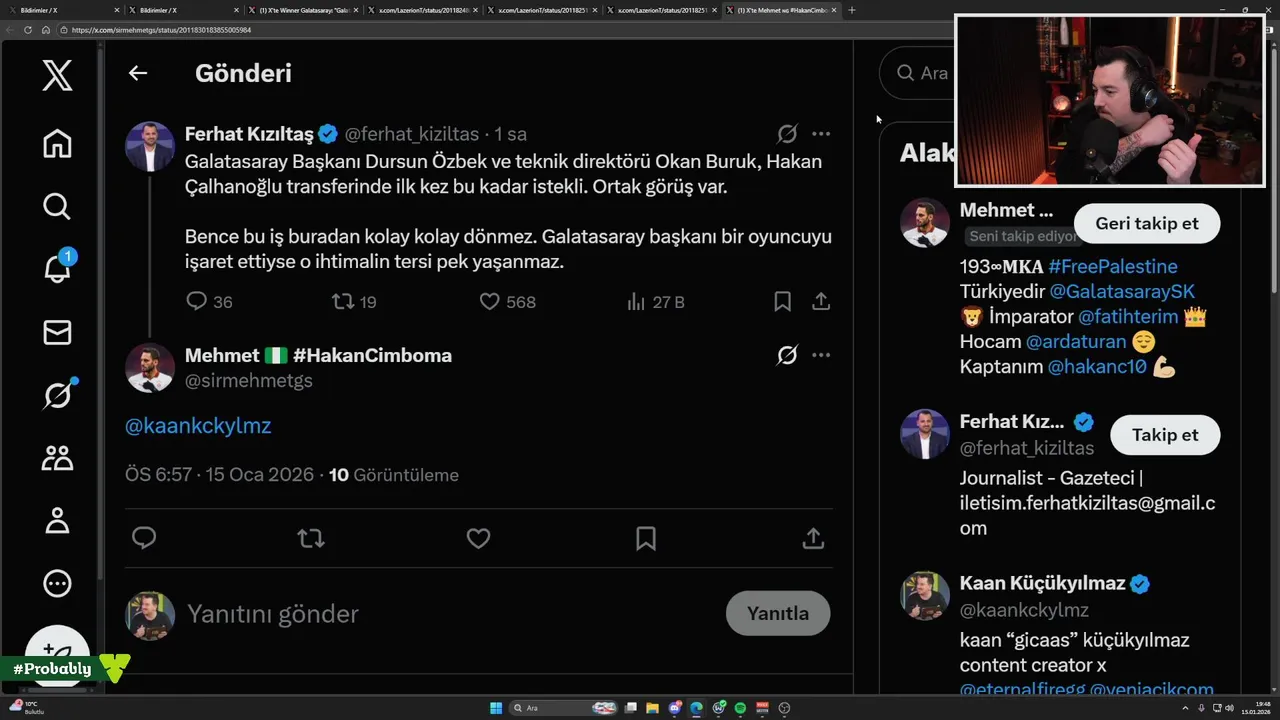This screenshot has width=1280, height=720.
Task: Open the #FreePalestine hashtag link
Action: pos(1112,266)
